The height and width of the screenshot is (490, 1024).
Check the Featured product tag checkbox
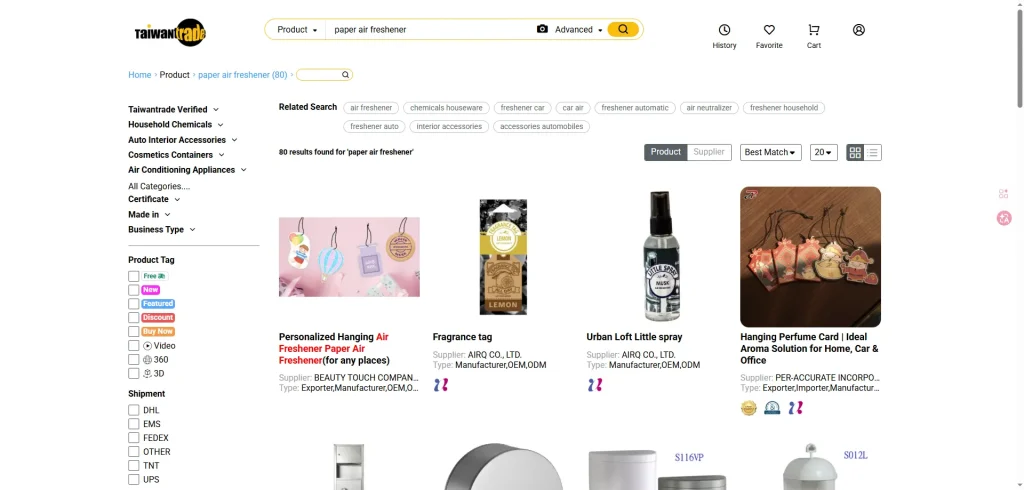[134, 304]
